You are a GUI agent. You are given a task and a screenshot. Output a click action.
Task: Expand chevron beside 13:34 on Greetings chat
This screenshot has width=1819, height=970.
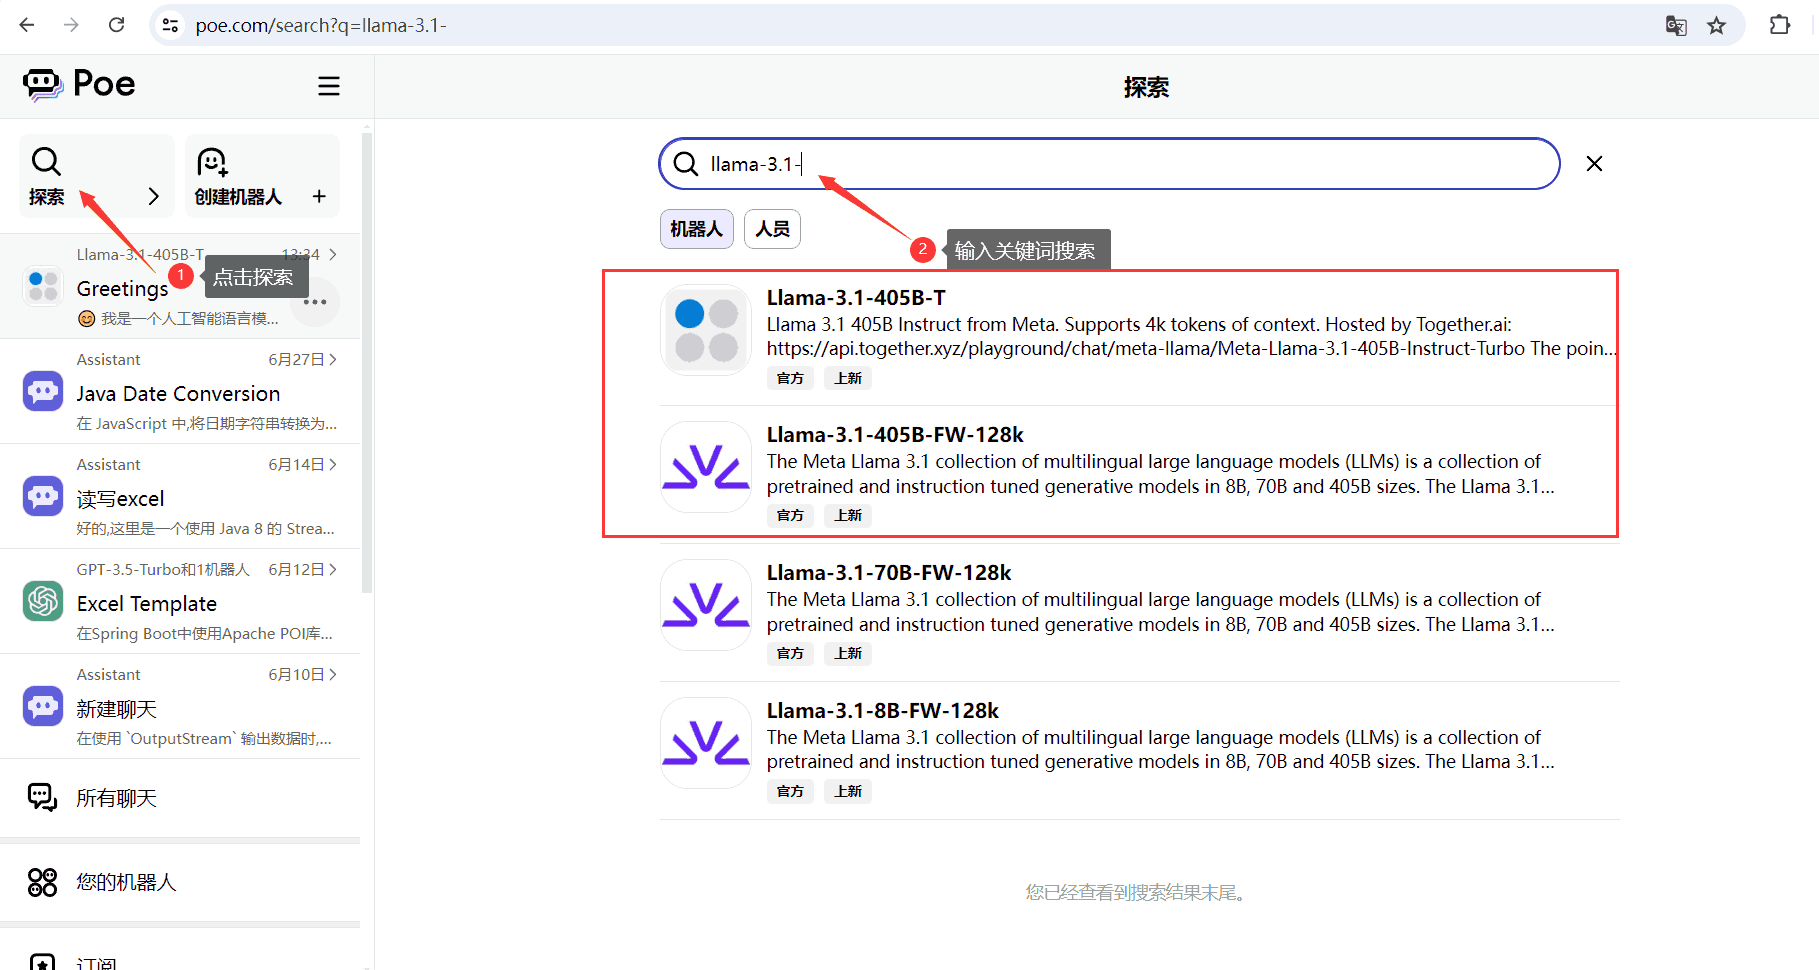coord(332,255)
